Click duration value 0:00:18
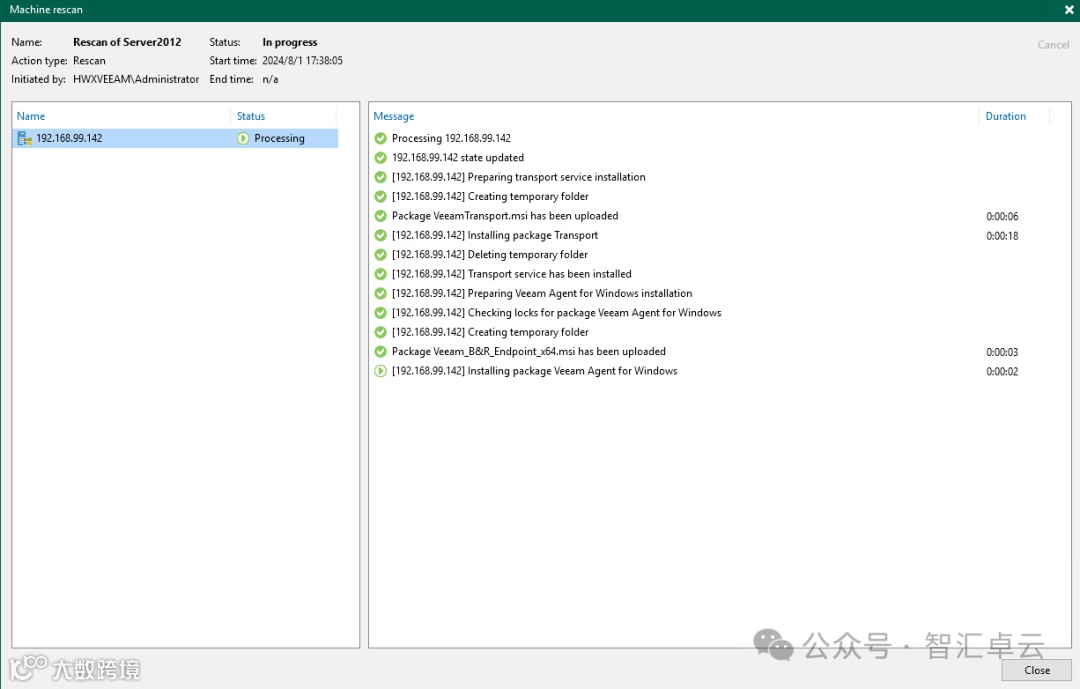The height and width of the screenshot is (689, 1080). (1002, 236)
